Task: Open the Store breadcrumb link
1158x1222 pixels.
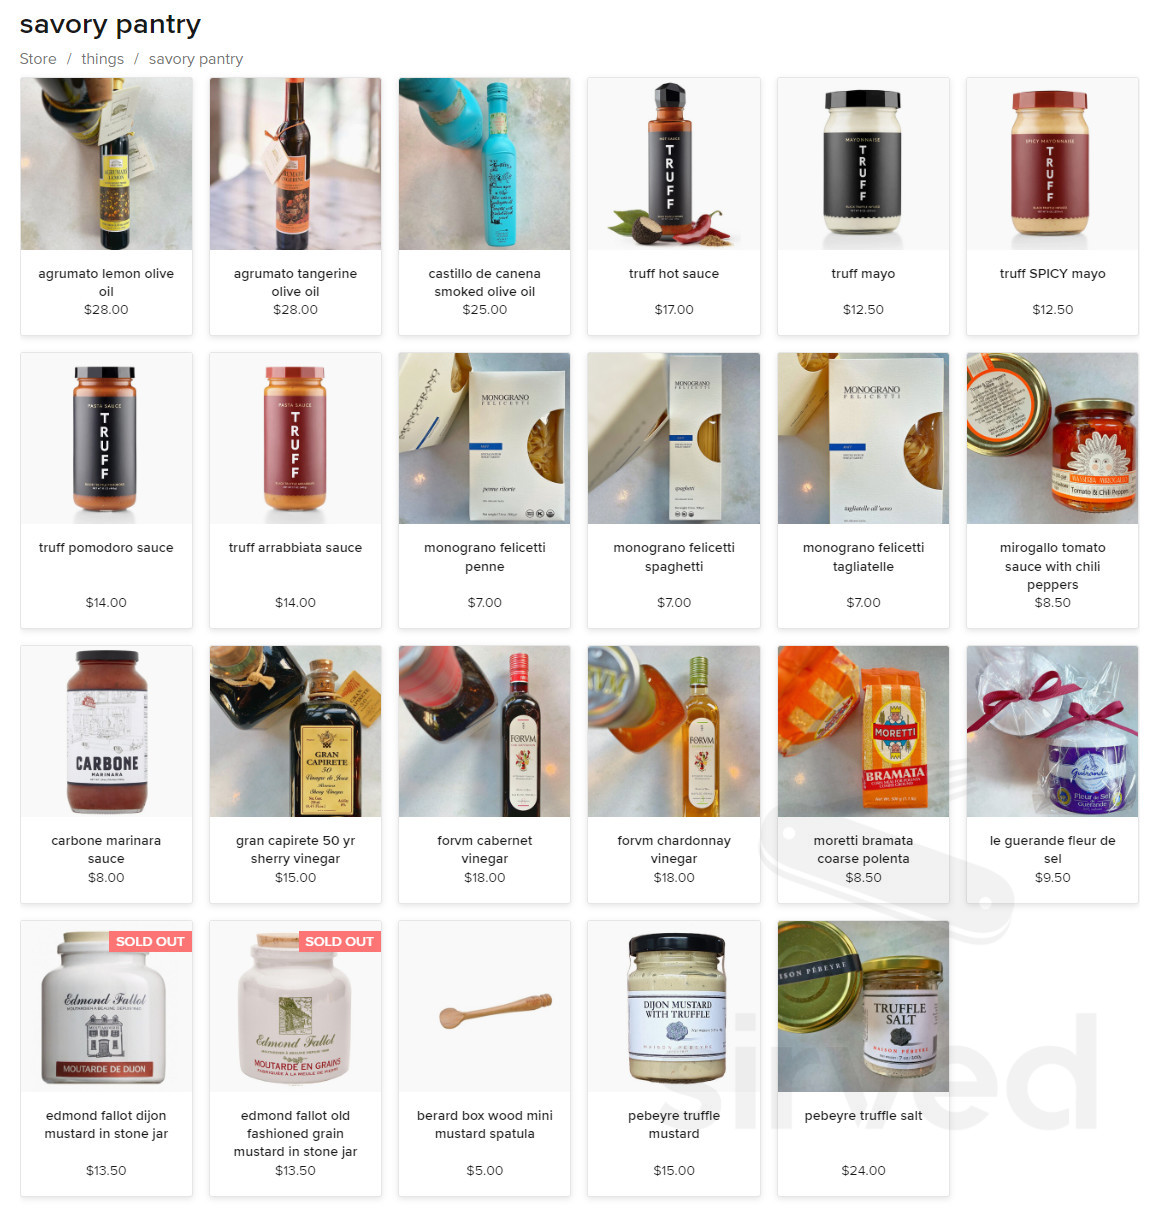Action: pyautogui.click(x=38, y=59)
